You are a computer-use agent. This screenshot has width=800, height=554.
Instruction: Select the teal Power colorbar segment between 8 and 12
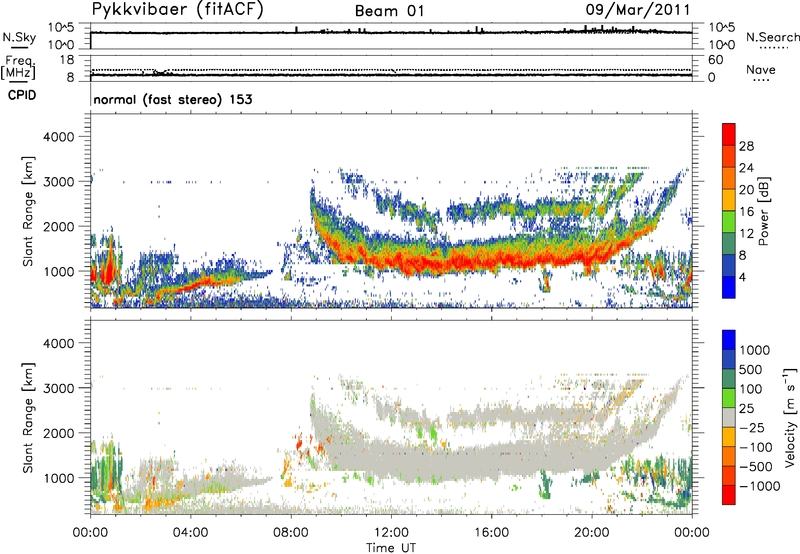coord(729,244)
